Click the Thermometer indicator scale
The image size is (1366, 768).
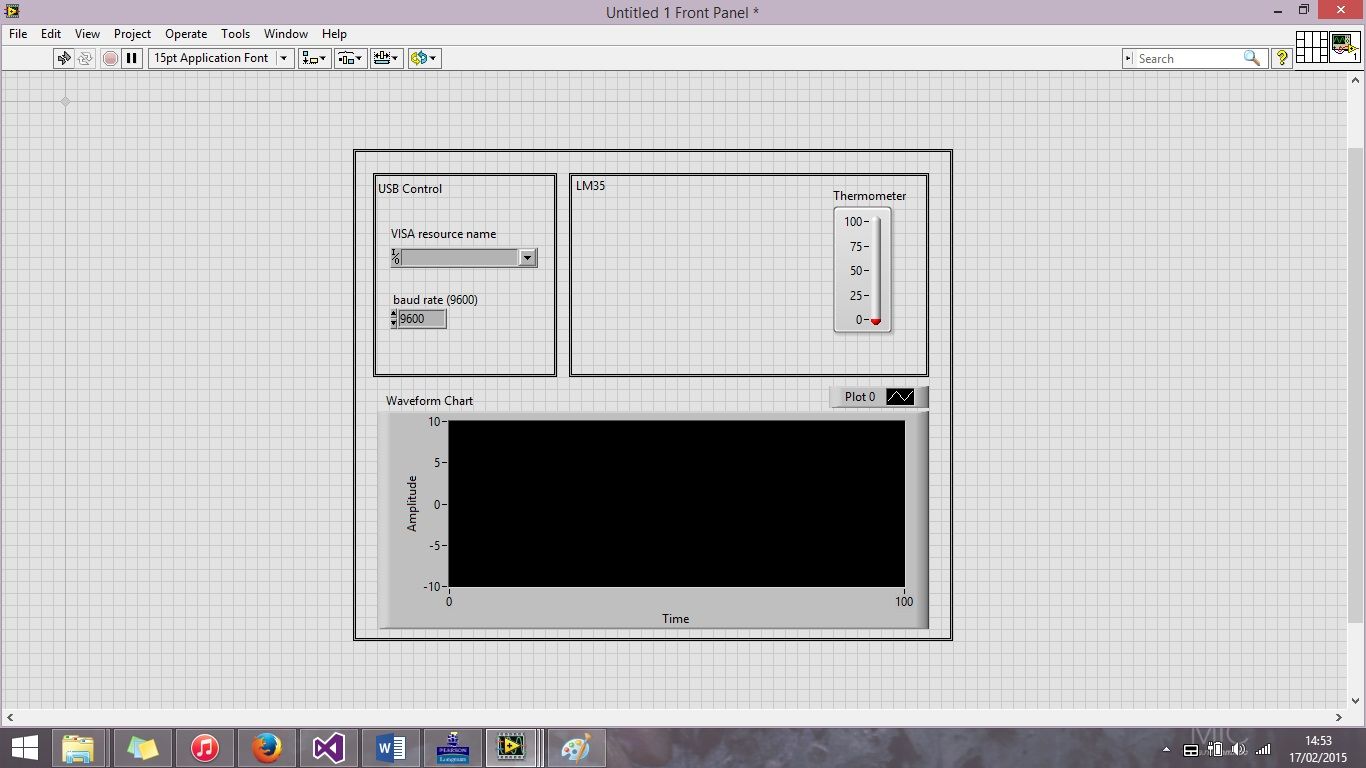pos(856,270)
